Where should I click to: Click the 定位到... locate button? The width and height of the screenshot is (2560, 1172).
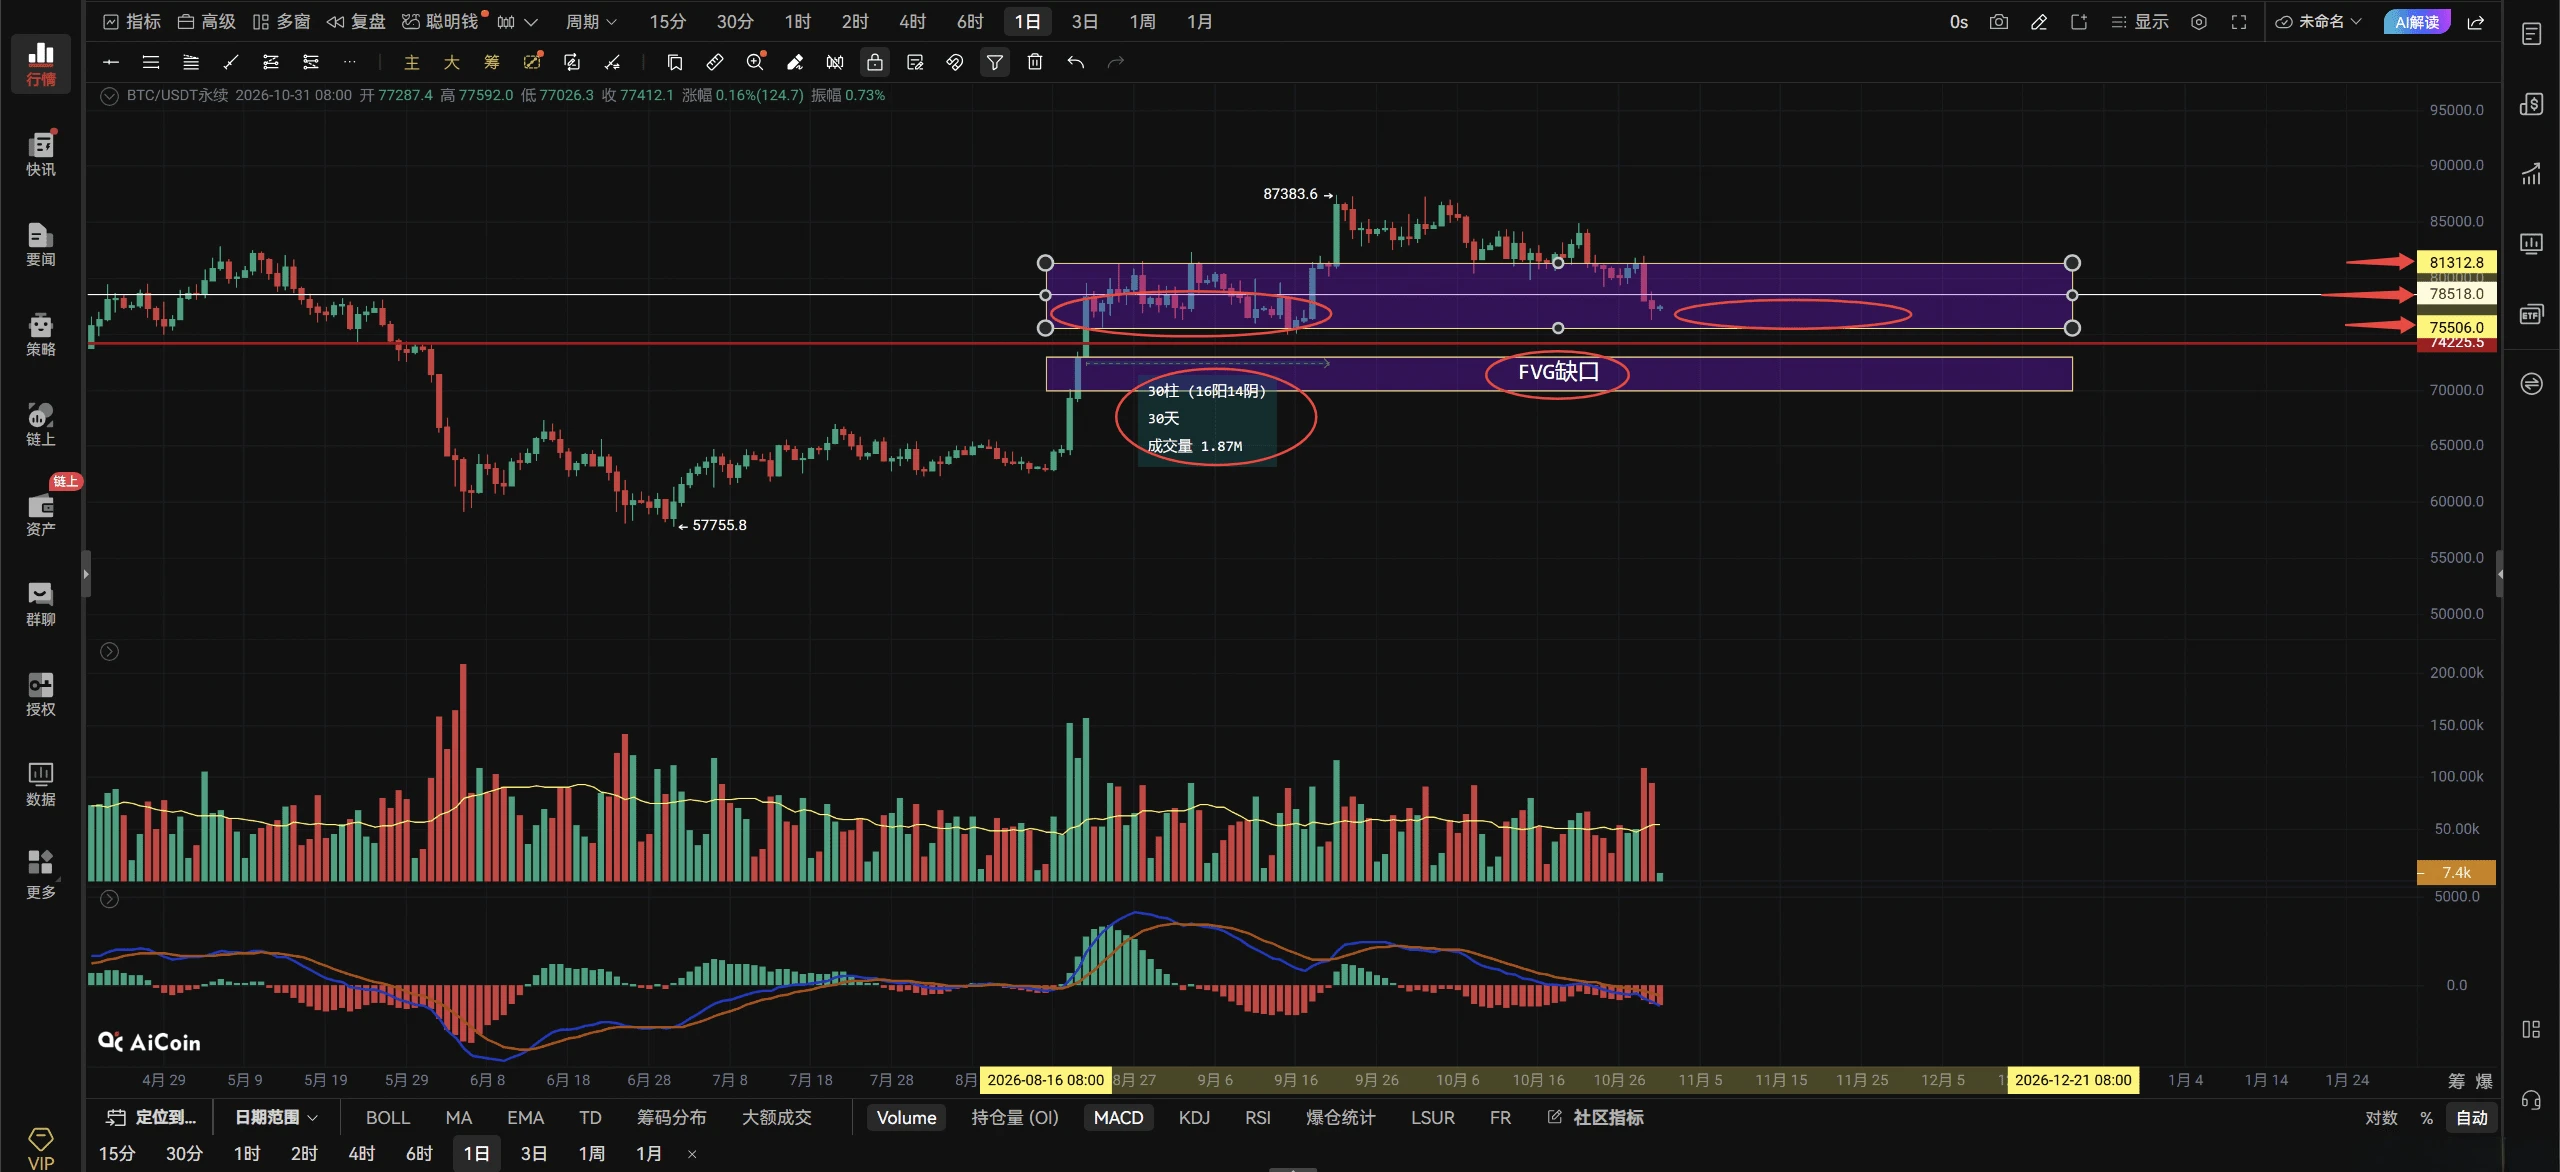[x=153, y=1117]
